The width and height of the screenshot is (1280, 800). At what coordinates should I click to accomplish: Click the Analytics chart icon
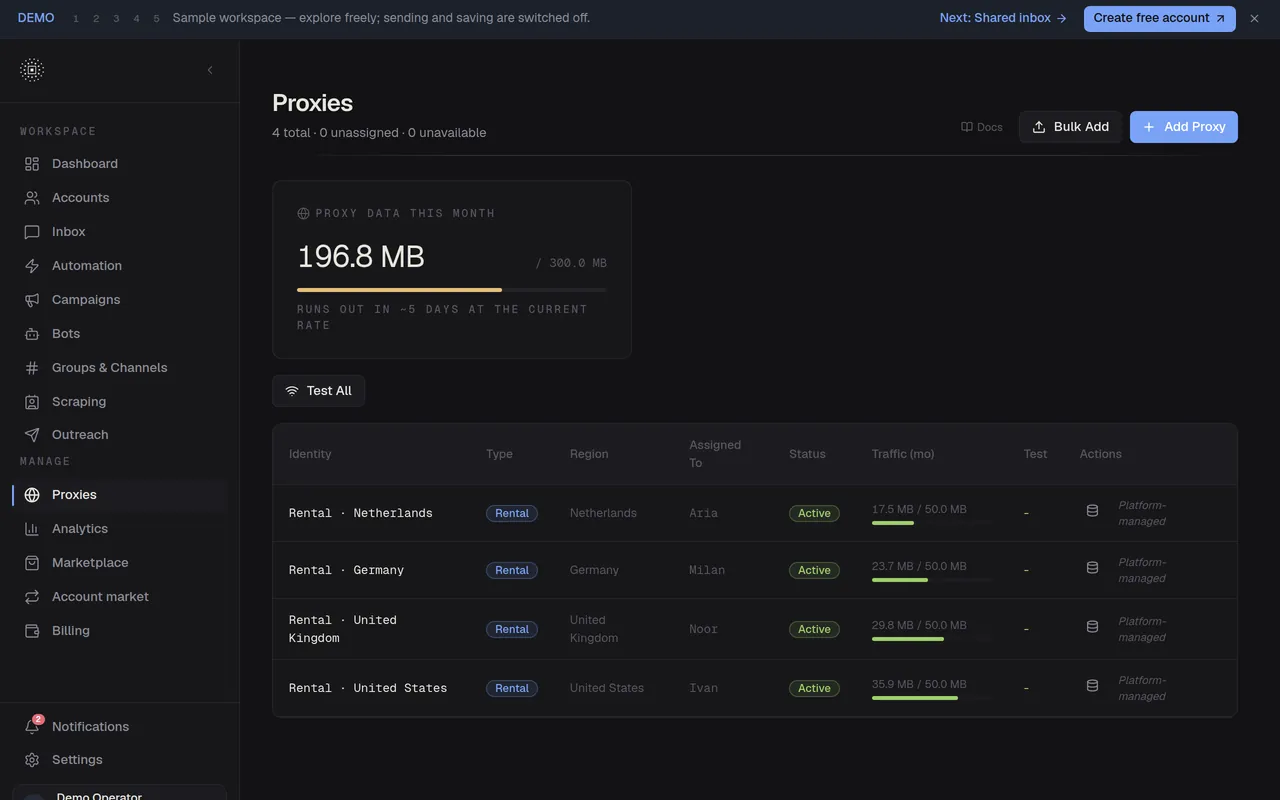32,529
